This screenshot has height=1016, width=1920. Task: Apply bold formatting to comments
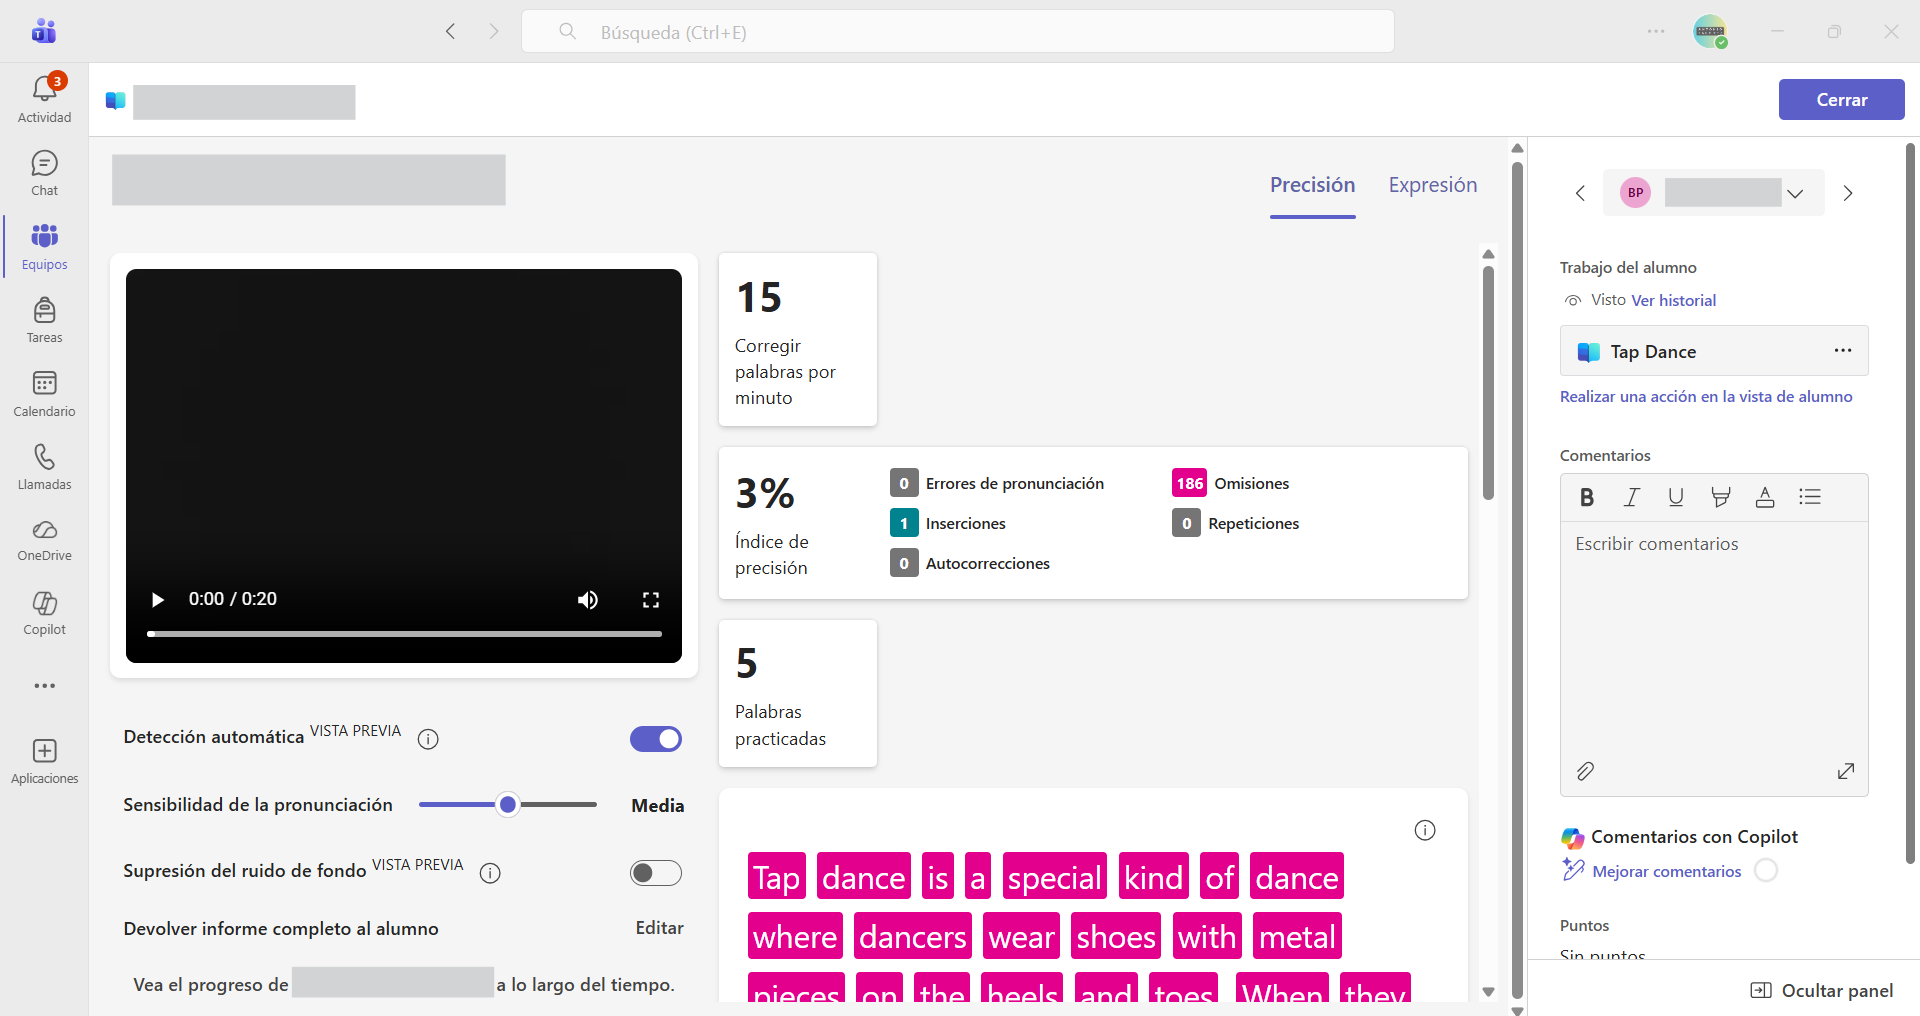1587,497
